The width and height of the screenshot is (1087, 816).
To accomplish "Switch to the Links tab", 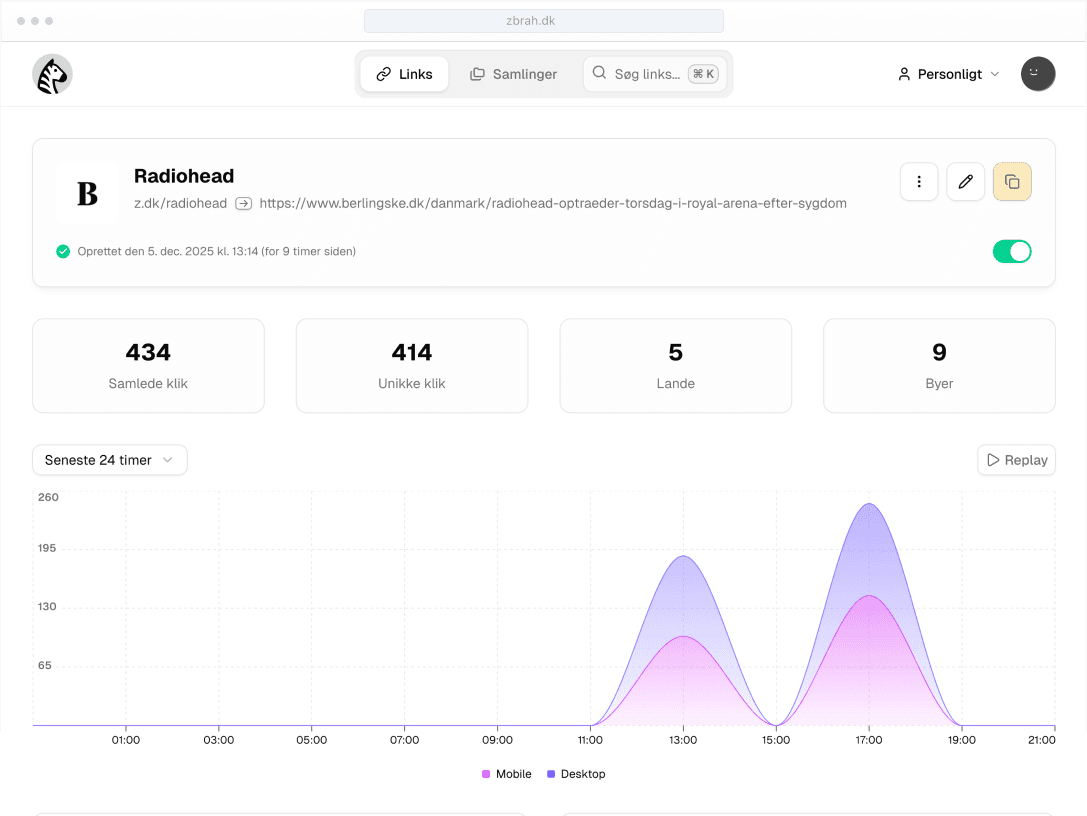I will pyautogui.click(x=404, y=74).
